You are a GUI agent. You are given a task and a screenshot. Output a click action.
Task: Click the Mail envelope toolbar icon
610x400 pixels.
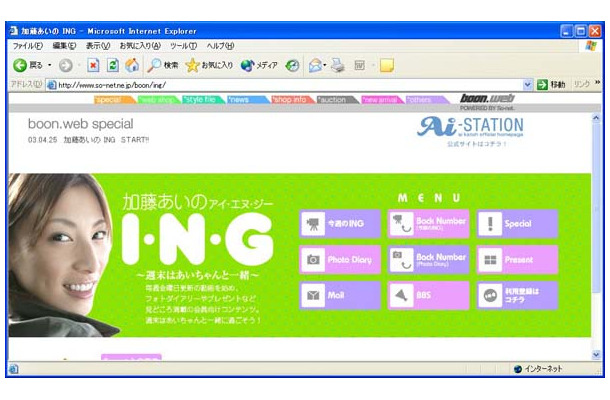click(315, 65)
